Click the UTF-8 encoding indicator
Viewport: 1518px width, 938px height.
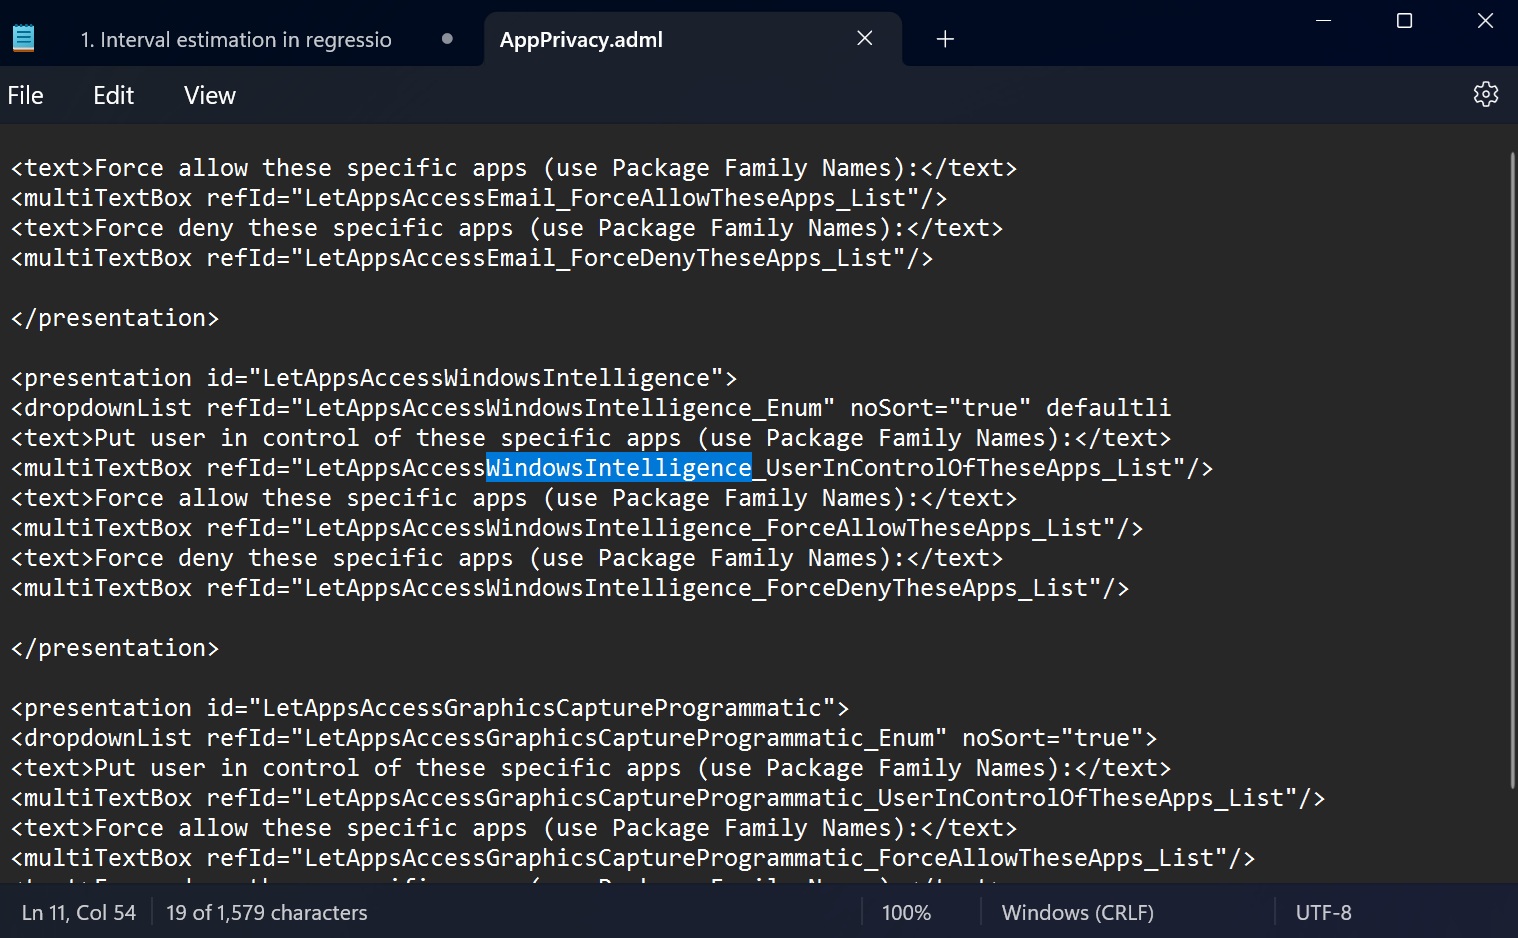tap(1323, 913)
